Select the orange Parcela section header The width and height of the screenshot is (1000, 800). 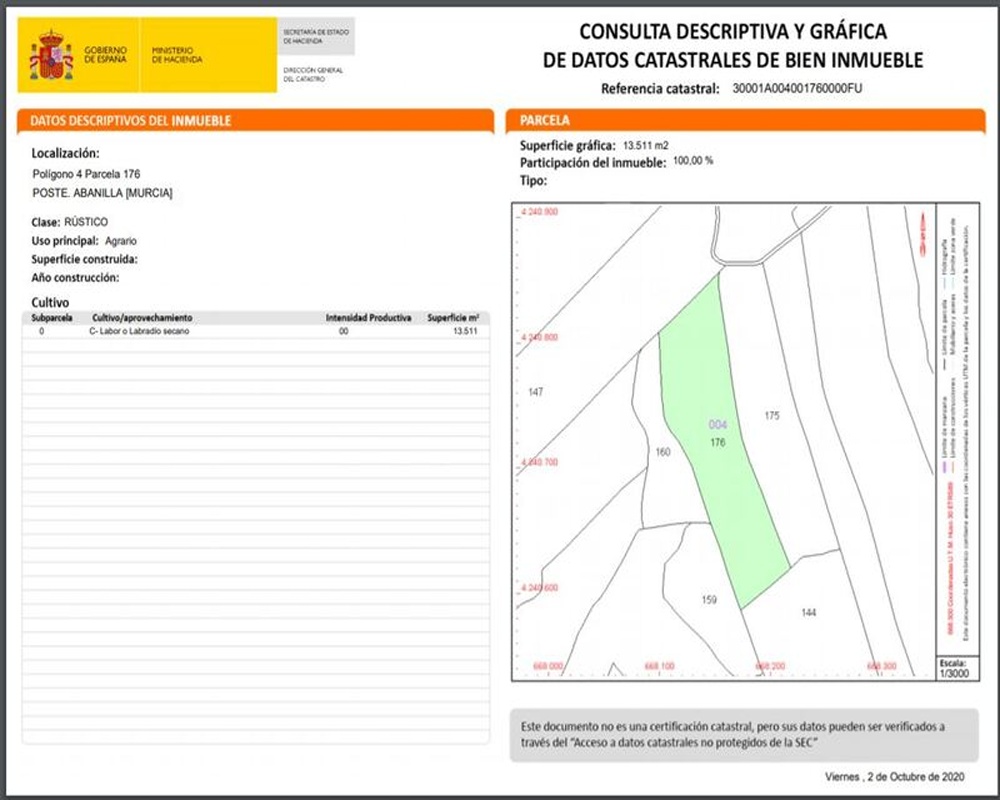click(746, 121)
